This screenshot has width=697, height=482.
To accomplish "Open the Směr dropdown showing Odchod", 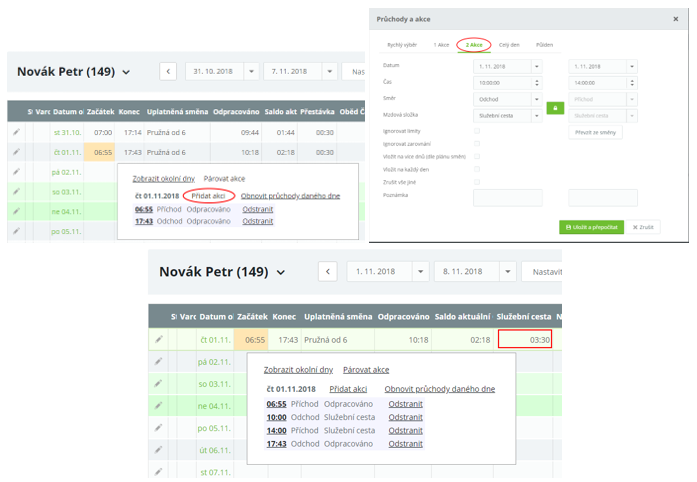I will pos(507,99).
